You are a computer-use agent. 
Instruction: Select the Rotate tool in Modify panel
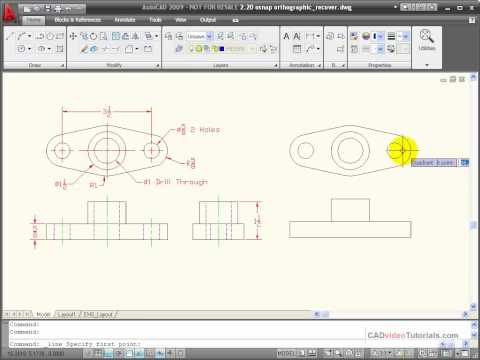[94, 36]
